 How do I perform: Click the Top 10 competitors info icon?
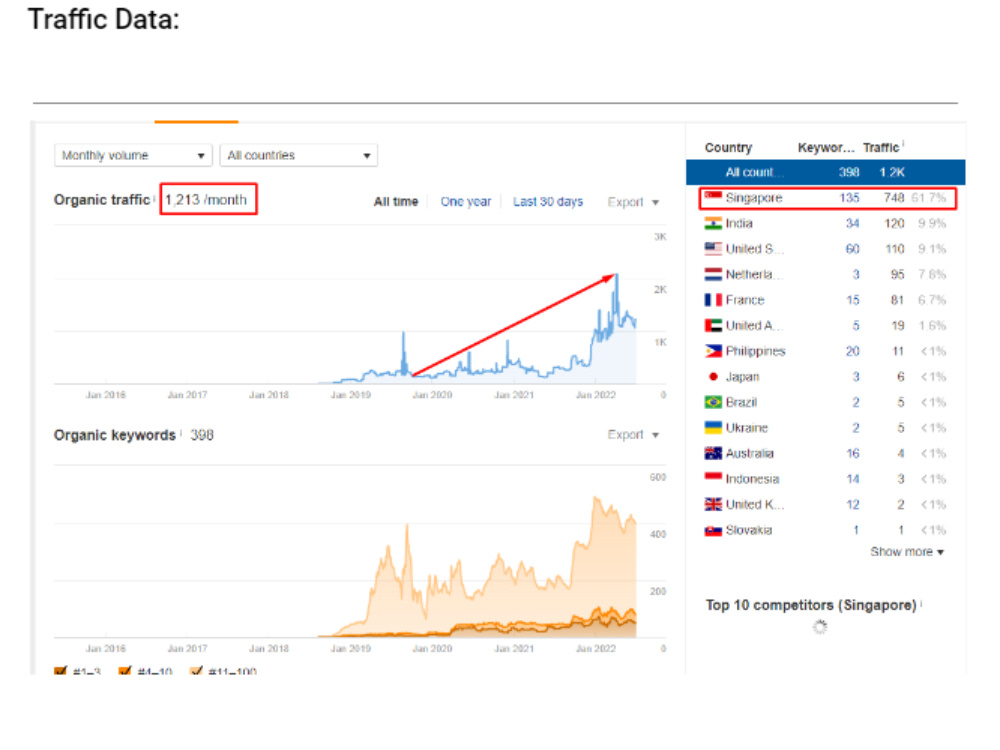pyautogui.click(x=922, y=603)
